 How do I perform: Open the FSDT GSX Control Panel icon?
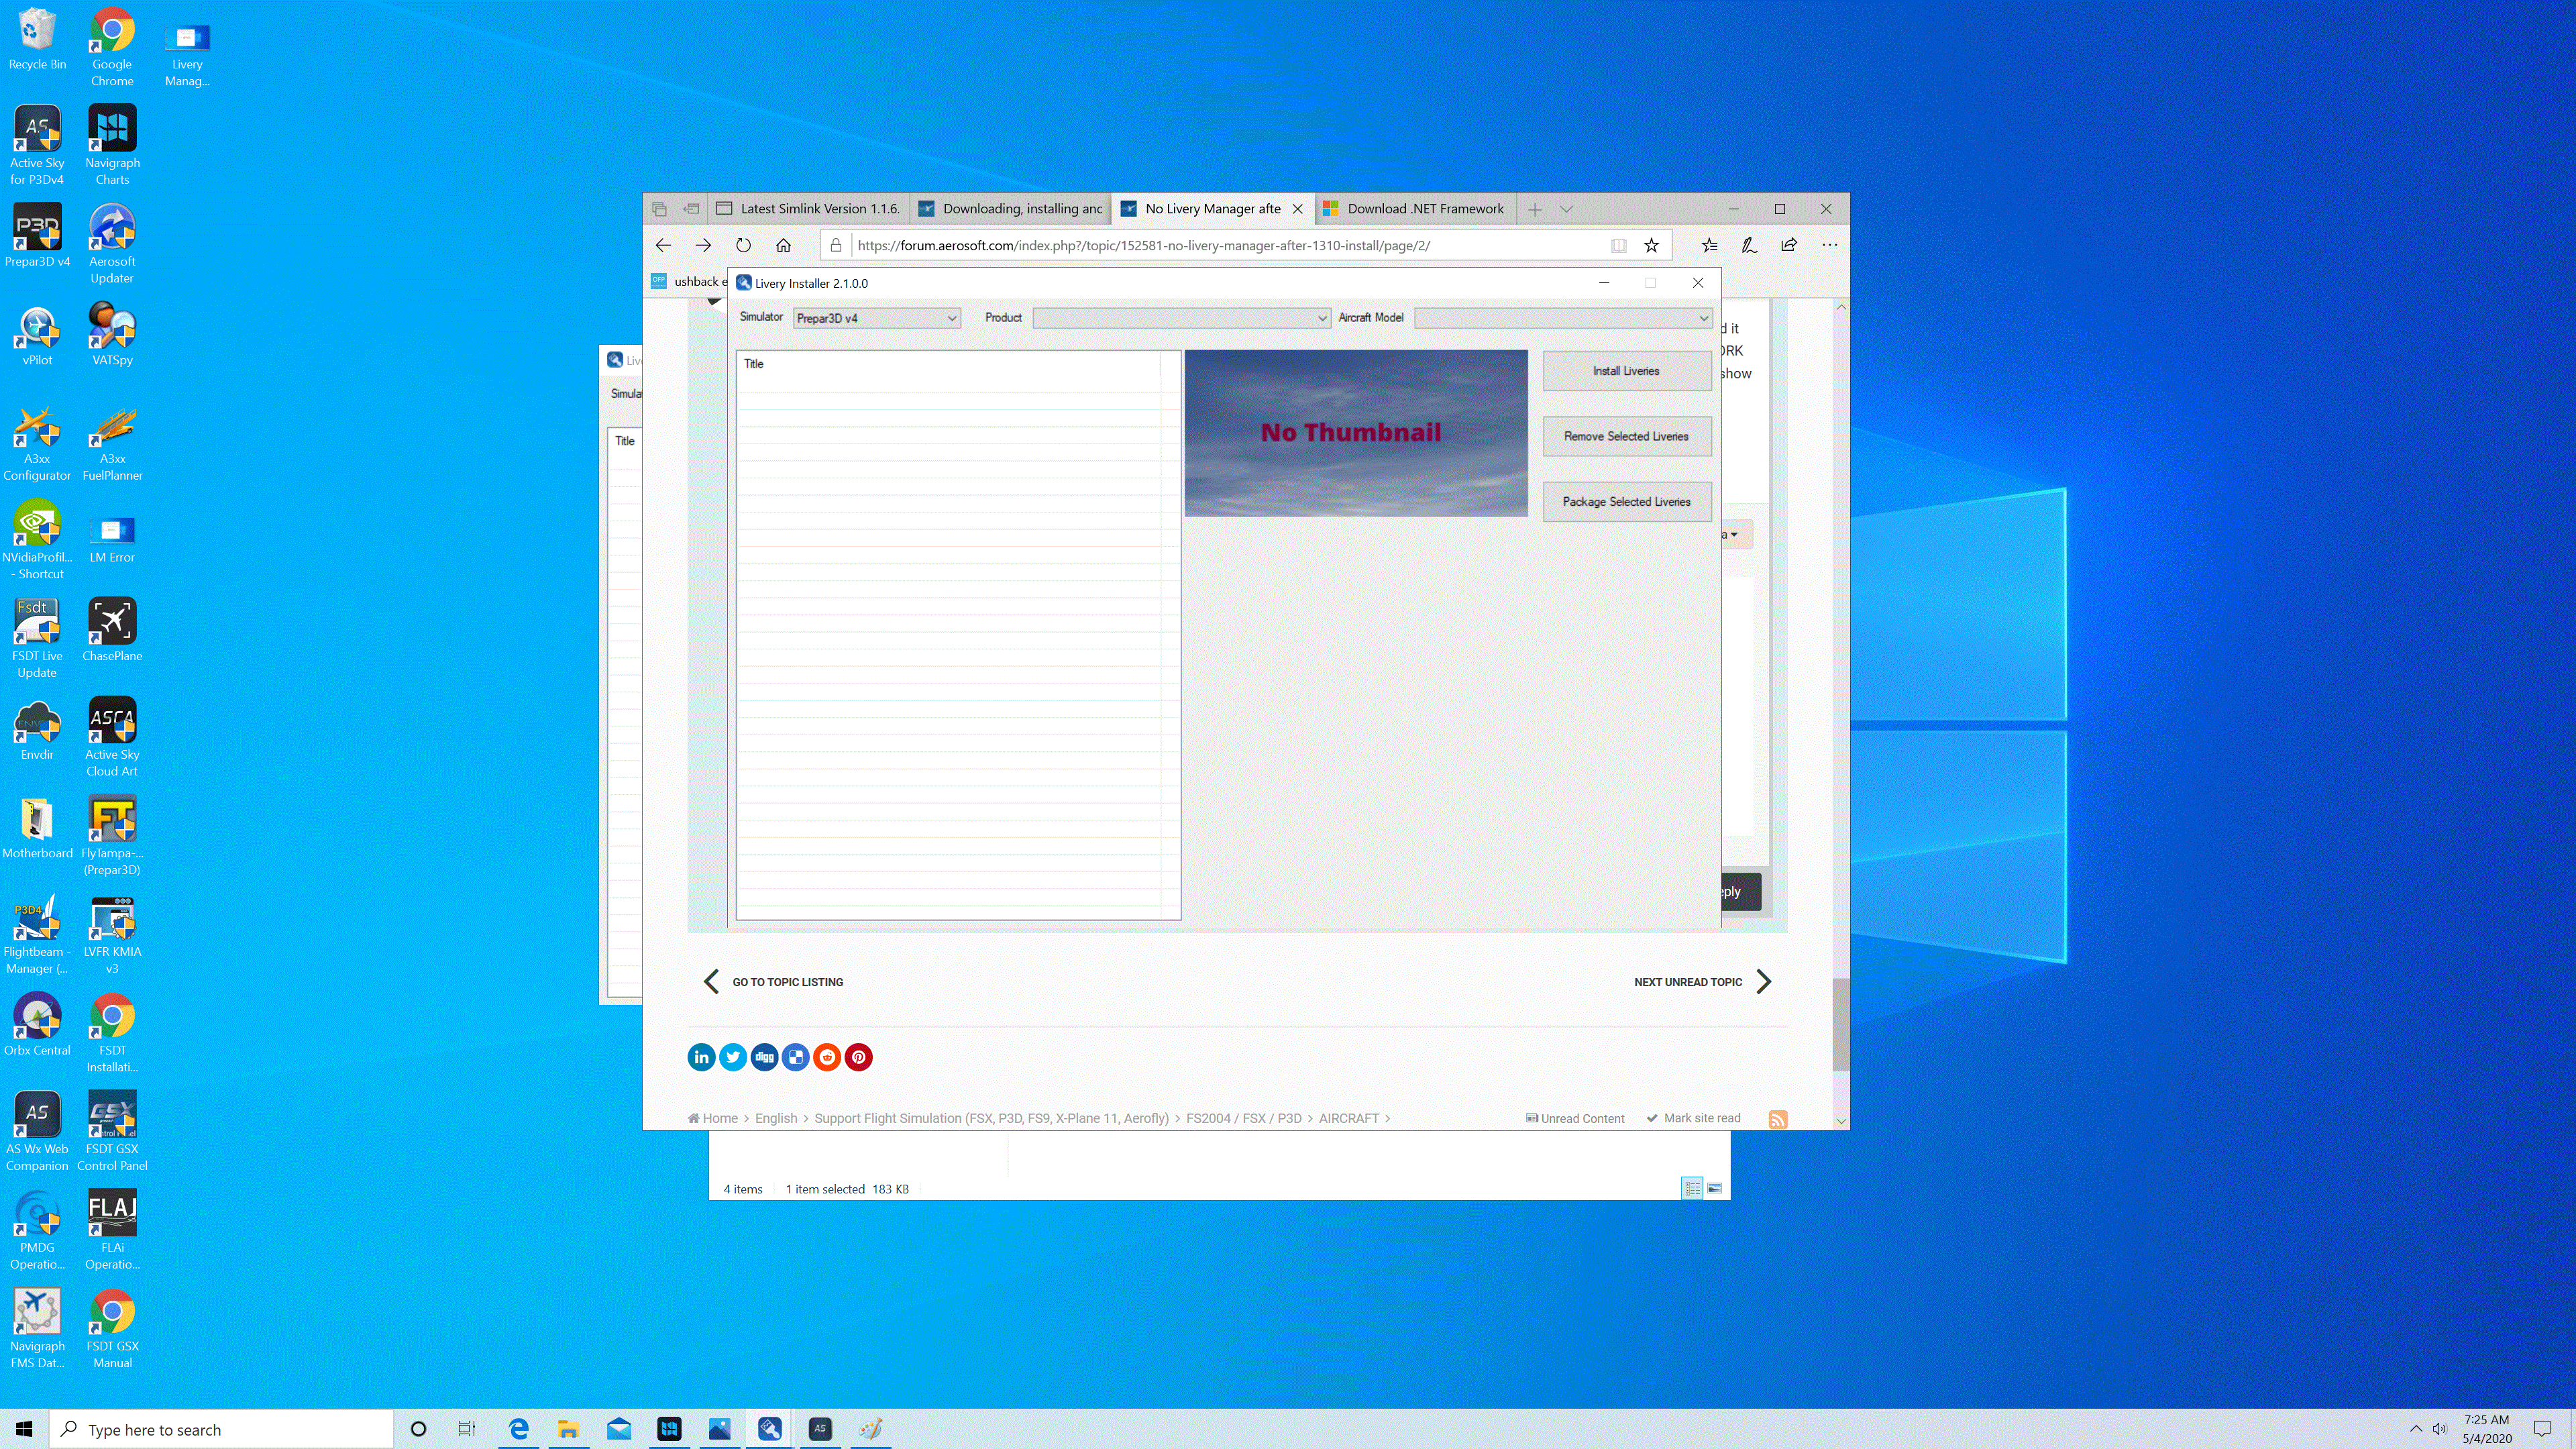[x=112, y=1131]
